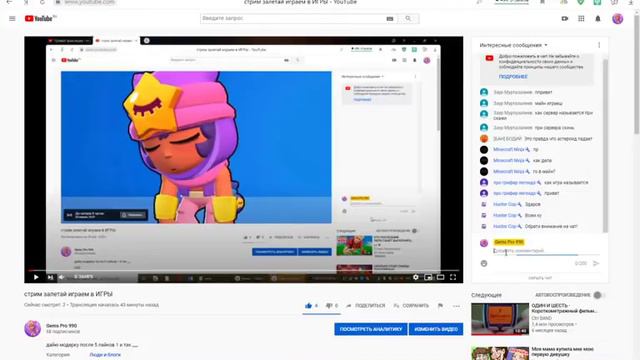This screenshot has width=640, height=360.
Task: Click the СКРЫТЬ ЧАТ hide chat button
Action: pos(540,278)
